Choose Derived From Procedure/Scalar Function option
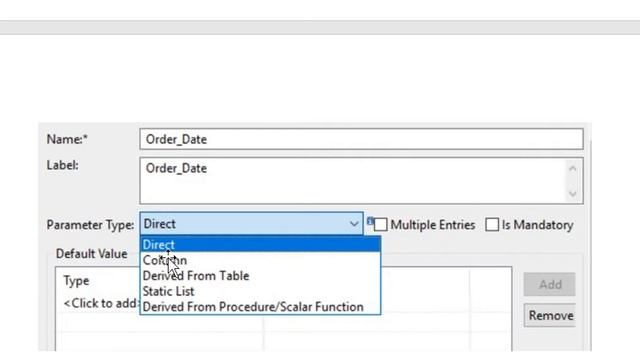Screen dimensions: 640x360 pyautogui.click(x=260, y=307)
